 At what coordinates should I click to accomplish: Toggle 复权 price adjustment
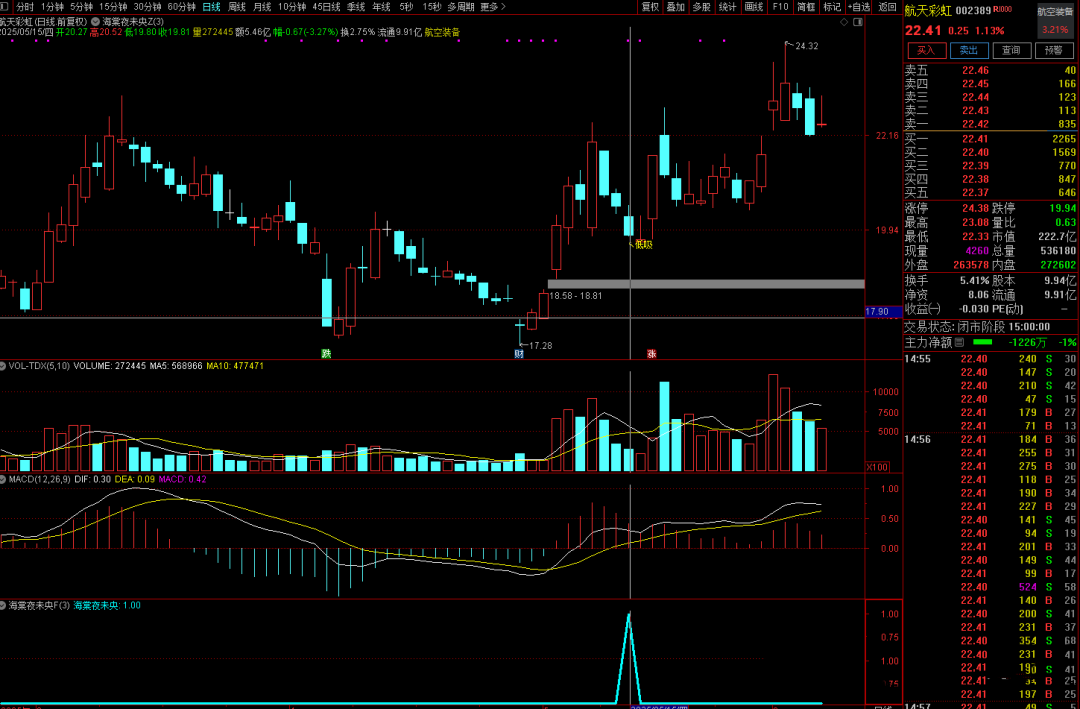point(650,6)
